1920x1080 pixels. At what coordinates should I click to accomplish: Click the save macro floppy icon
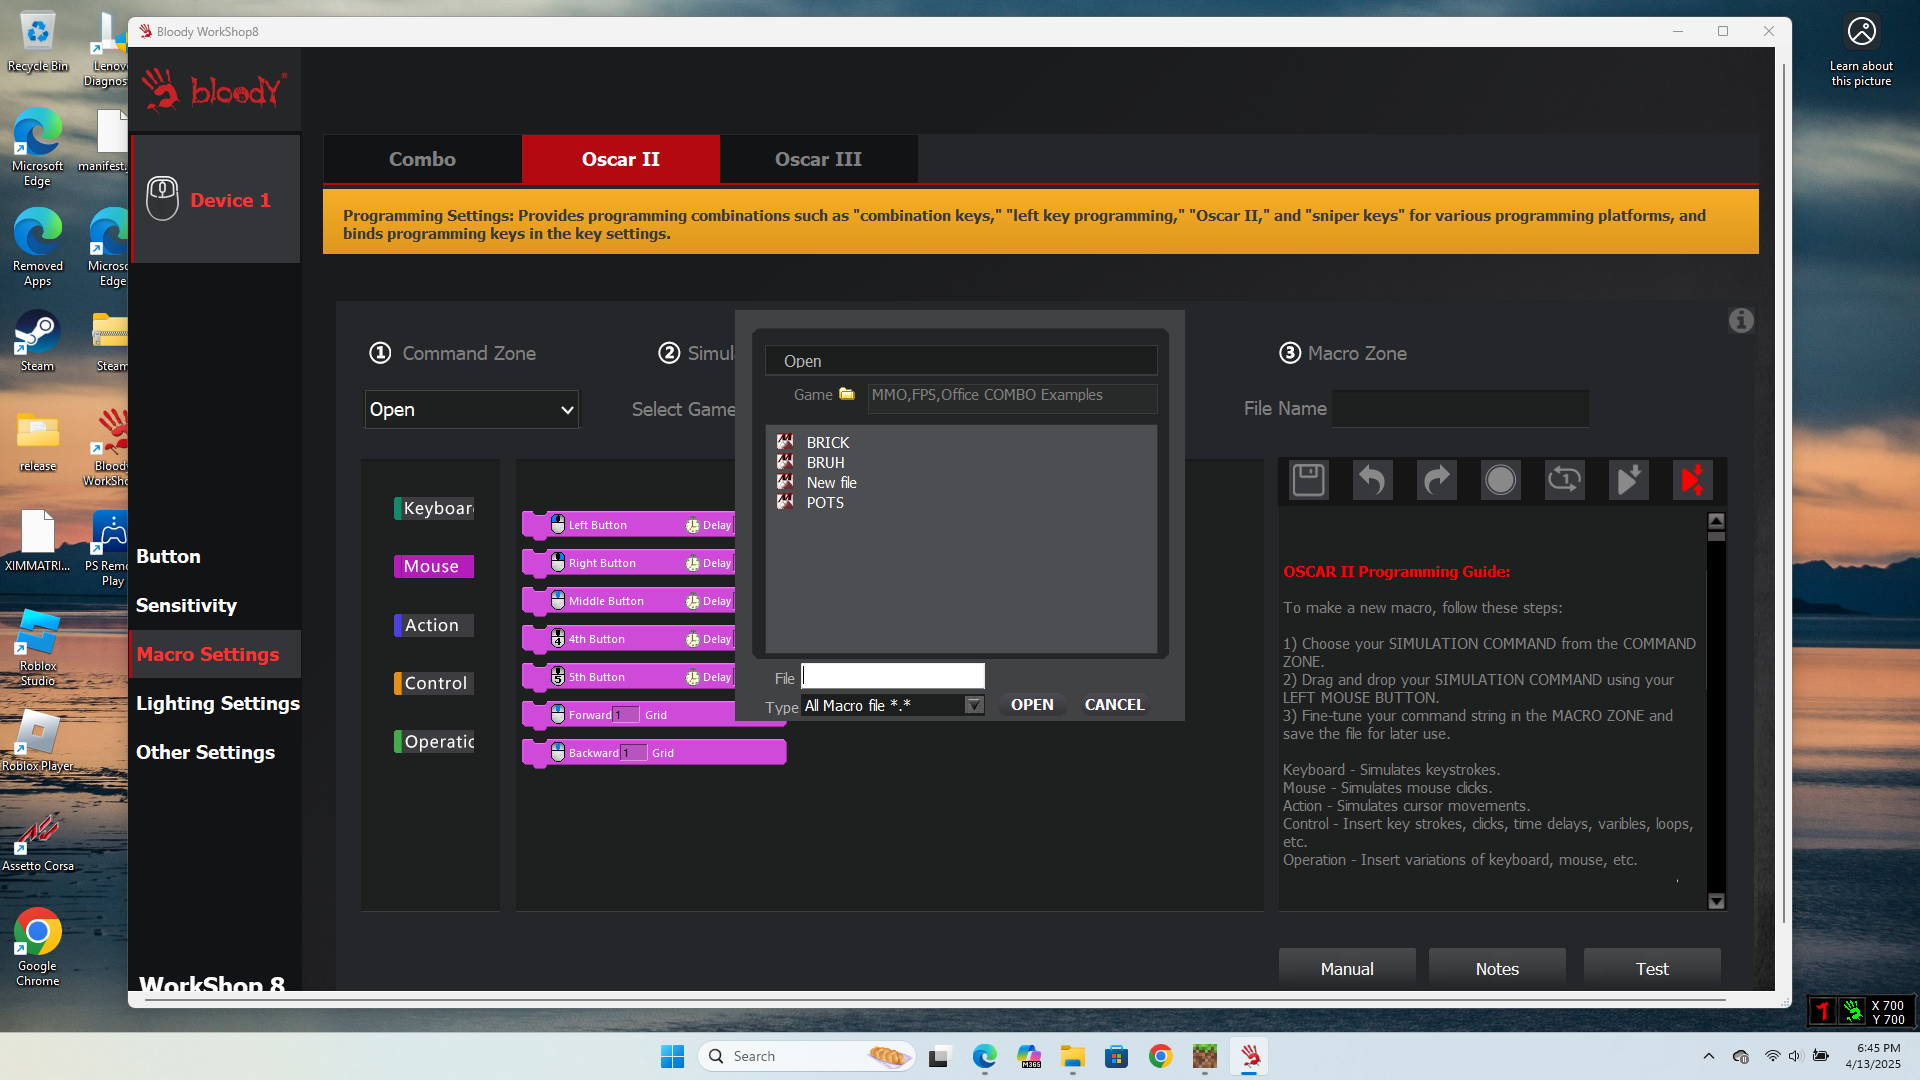(1308, 480)
